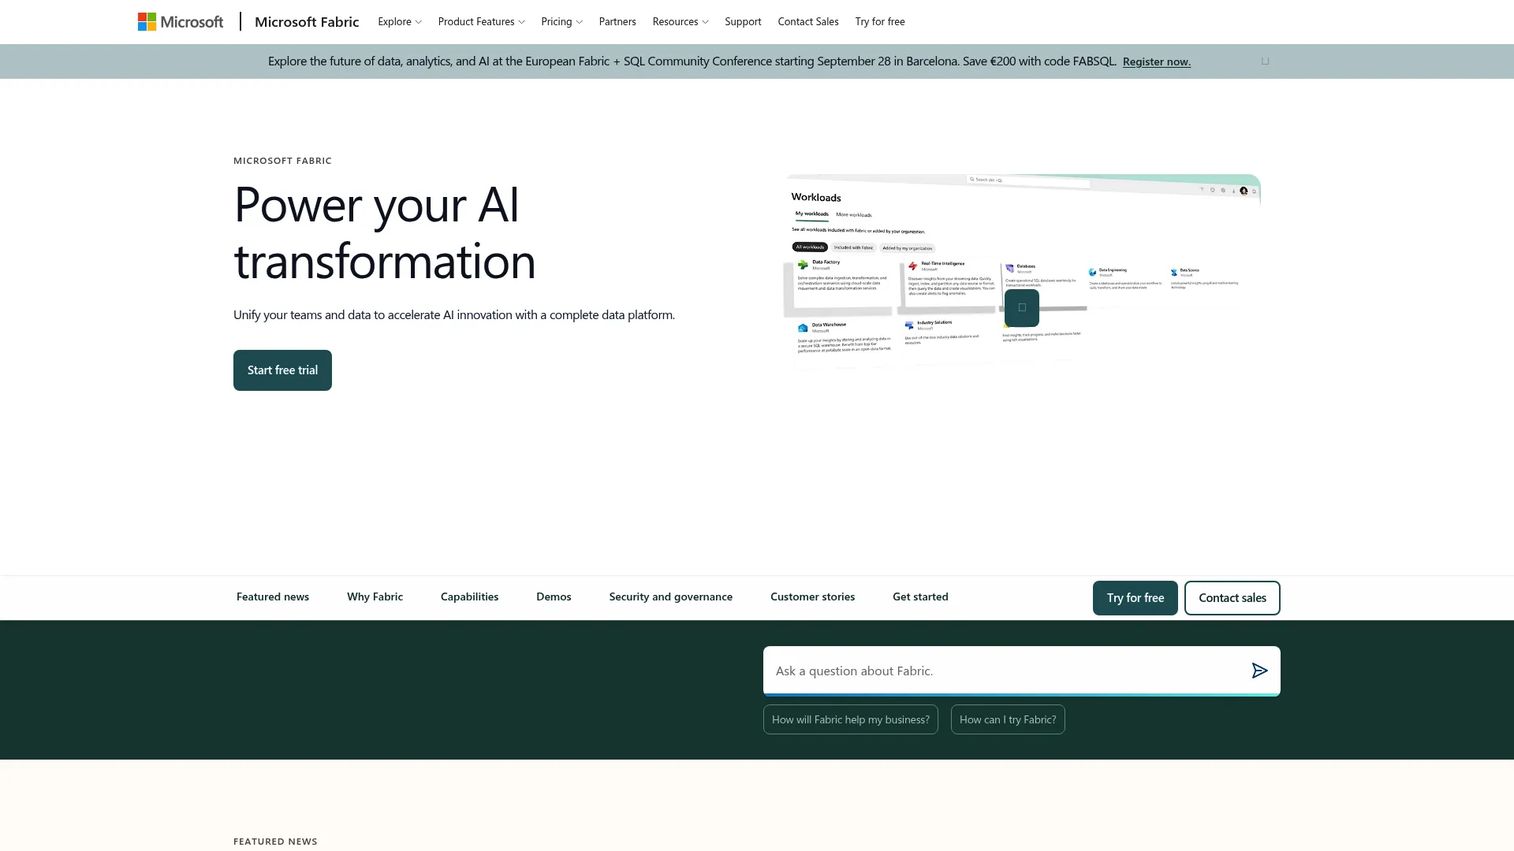Screen dimensions: 1514x851
Task: Open the Product Features dropdown
Action: coord(481,21)
